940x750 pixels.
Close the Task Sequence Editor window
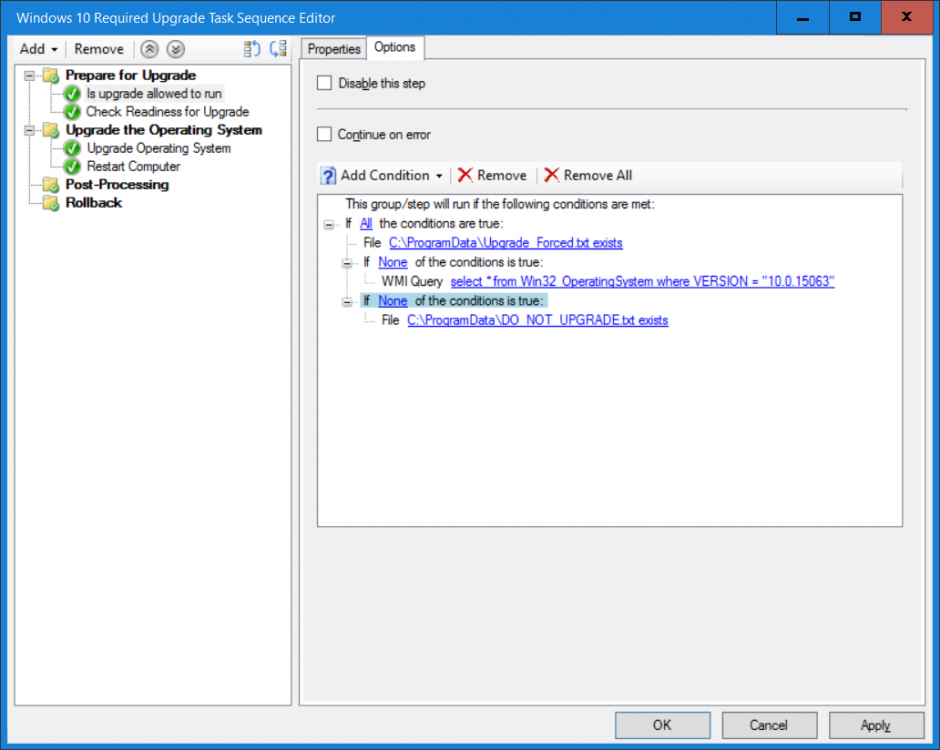[x=906, y=18]
